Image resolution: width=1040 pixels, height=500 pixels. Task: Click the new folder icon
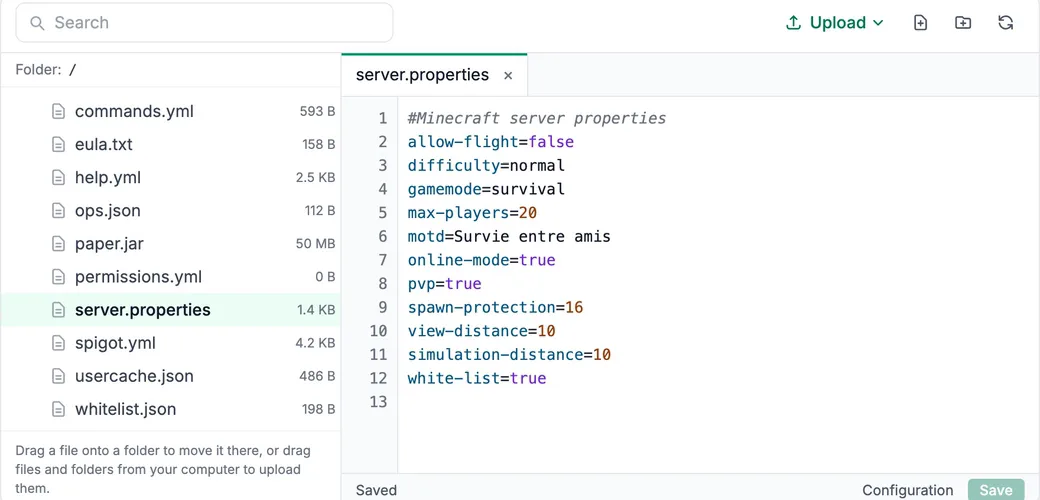(962, 23)
